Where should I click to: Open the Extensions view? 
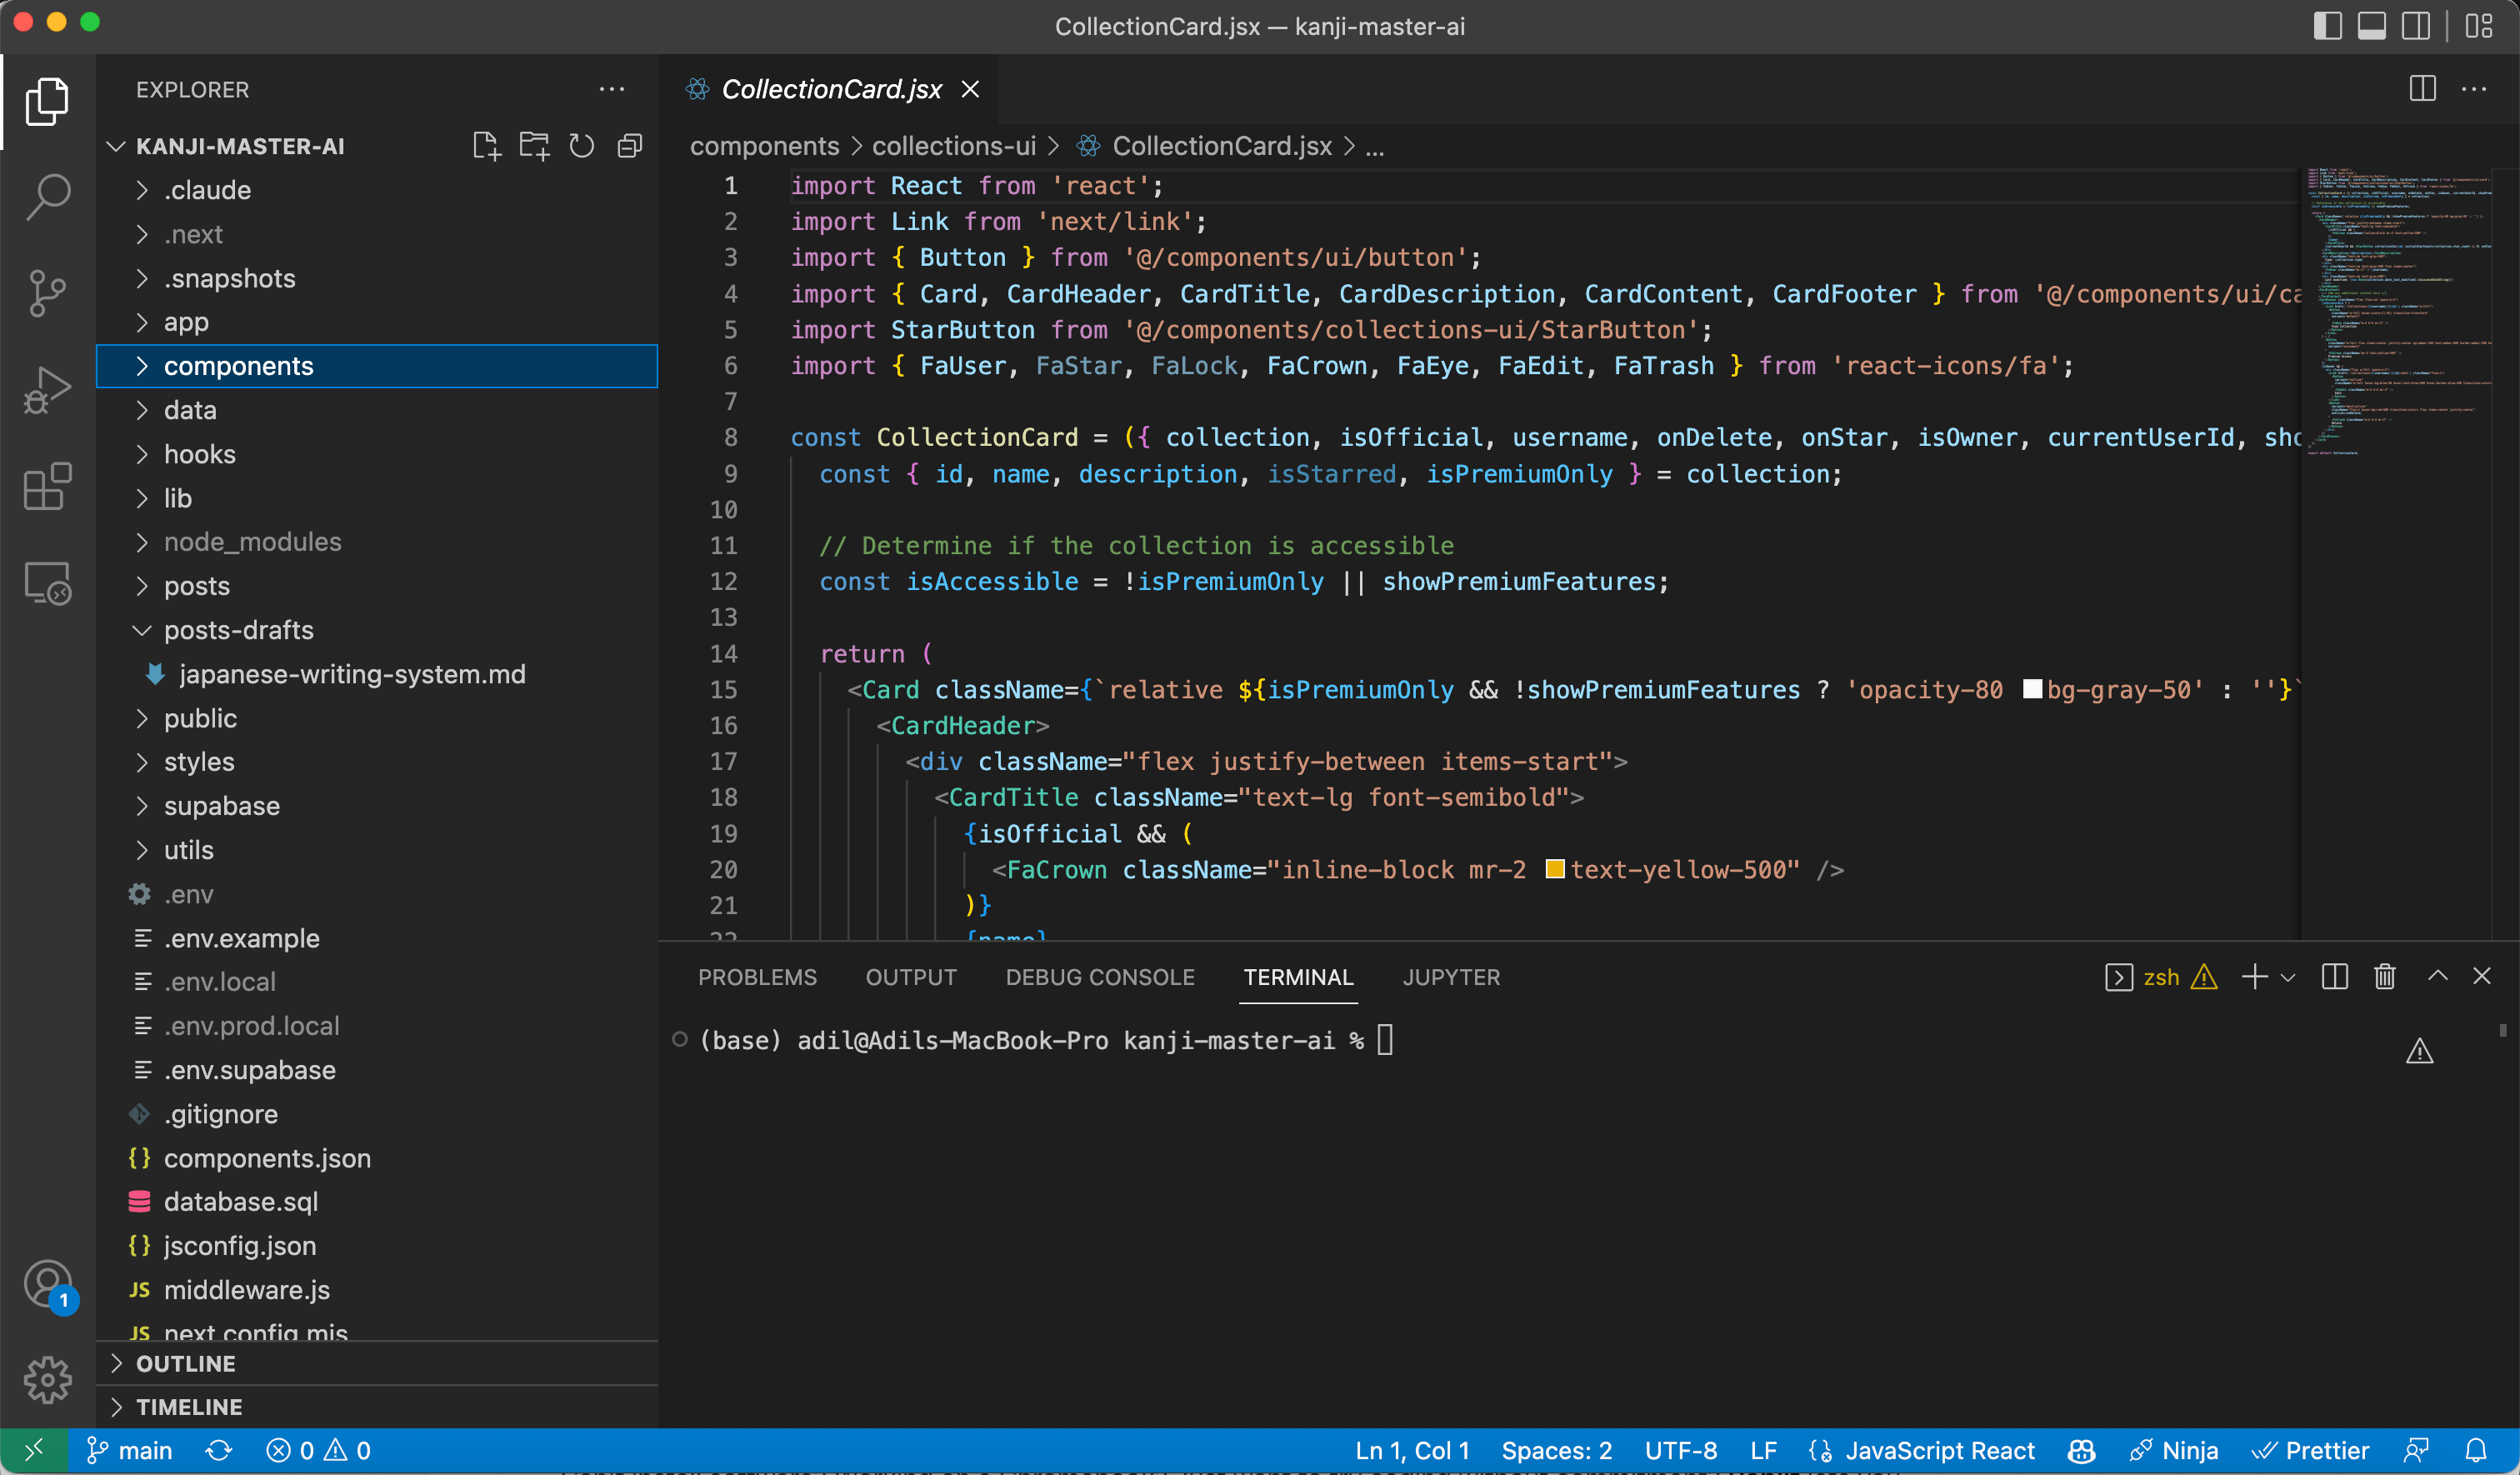tap(47, 487)
